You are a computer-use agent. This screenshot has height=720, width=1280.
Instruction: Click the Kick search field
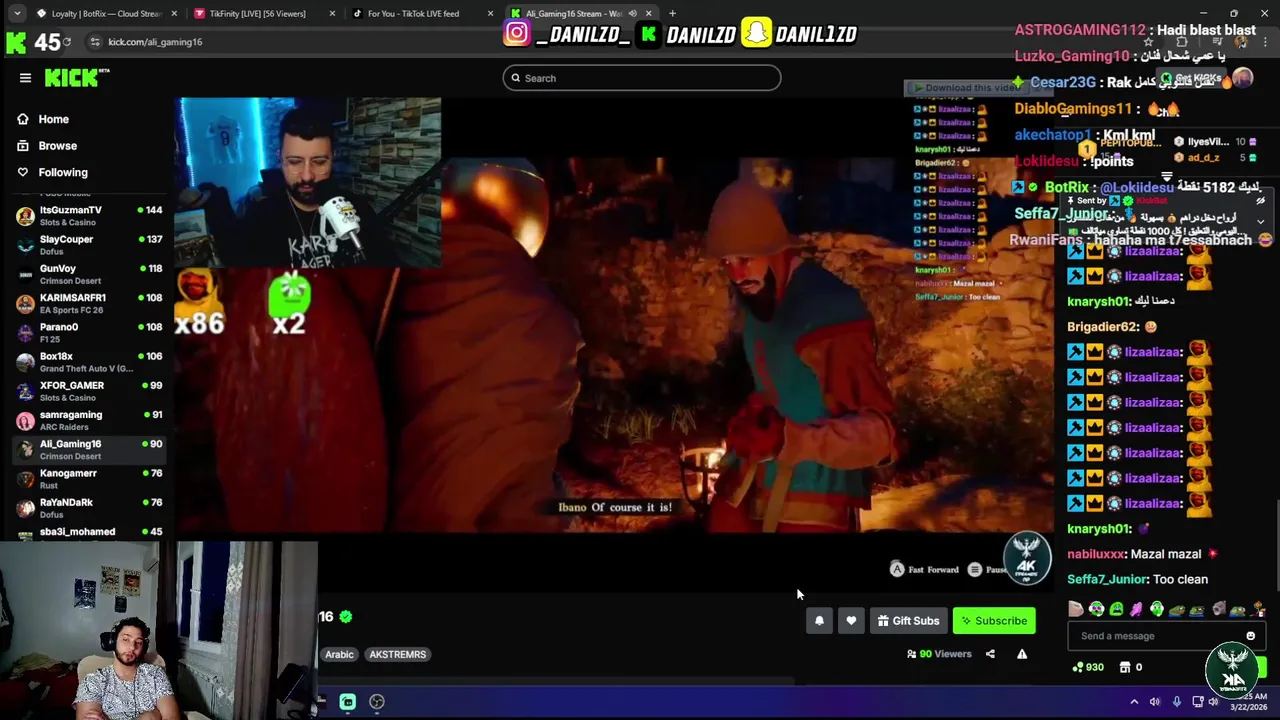pyautogui.click(x=642, y=78)
